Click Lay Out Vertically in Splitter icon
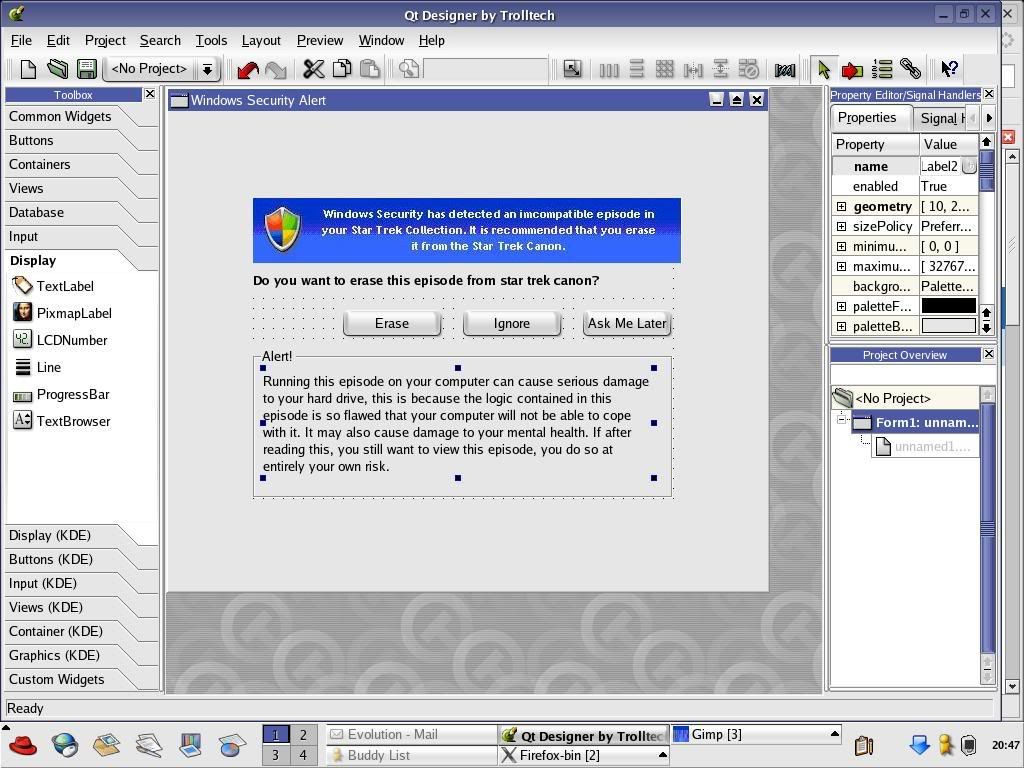The height and width of the screenshot is (768, 1024). click(720, 69)
